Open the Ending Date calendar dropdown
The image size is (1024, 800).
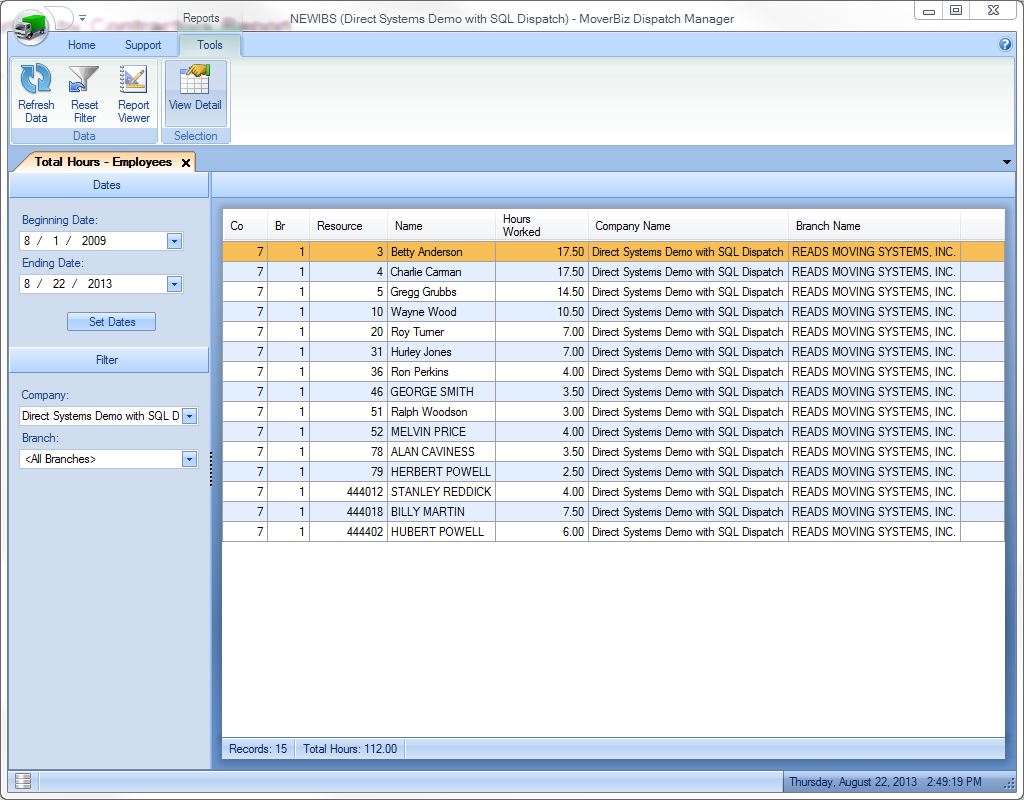tap(174, 284)
